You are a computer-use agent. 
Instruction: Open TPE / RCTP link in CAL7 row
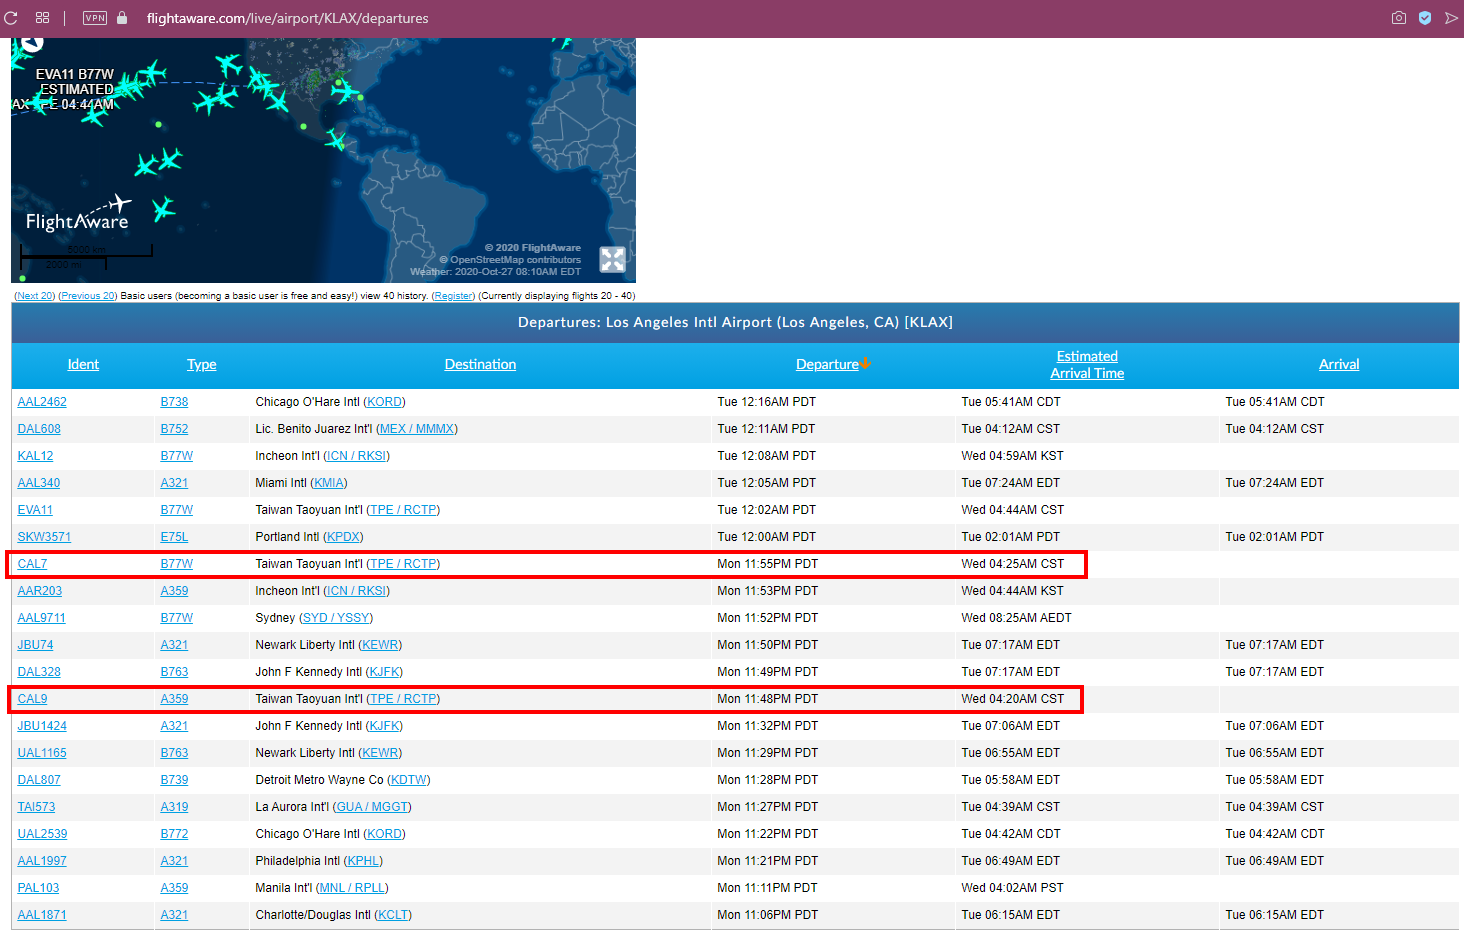pos(403,564)
